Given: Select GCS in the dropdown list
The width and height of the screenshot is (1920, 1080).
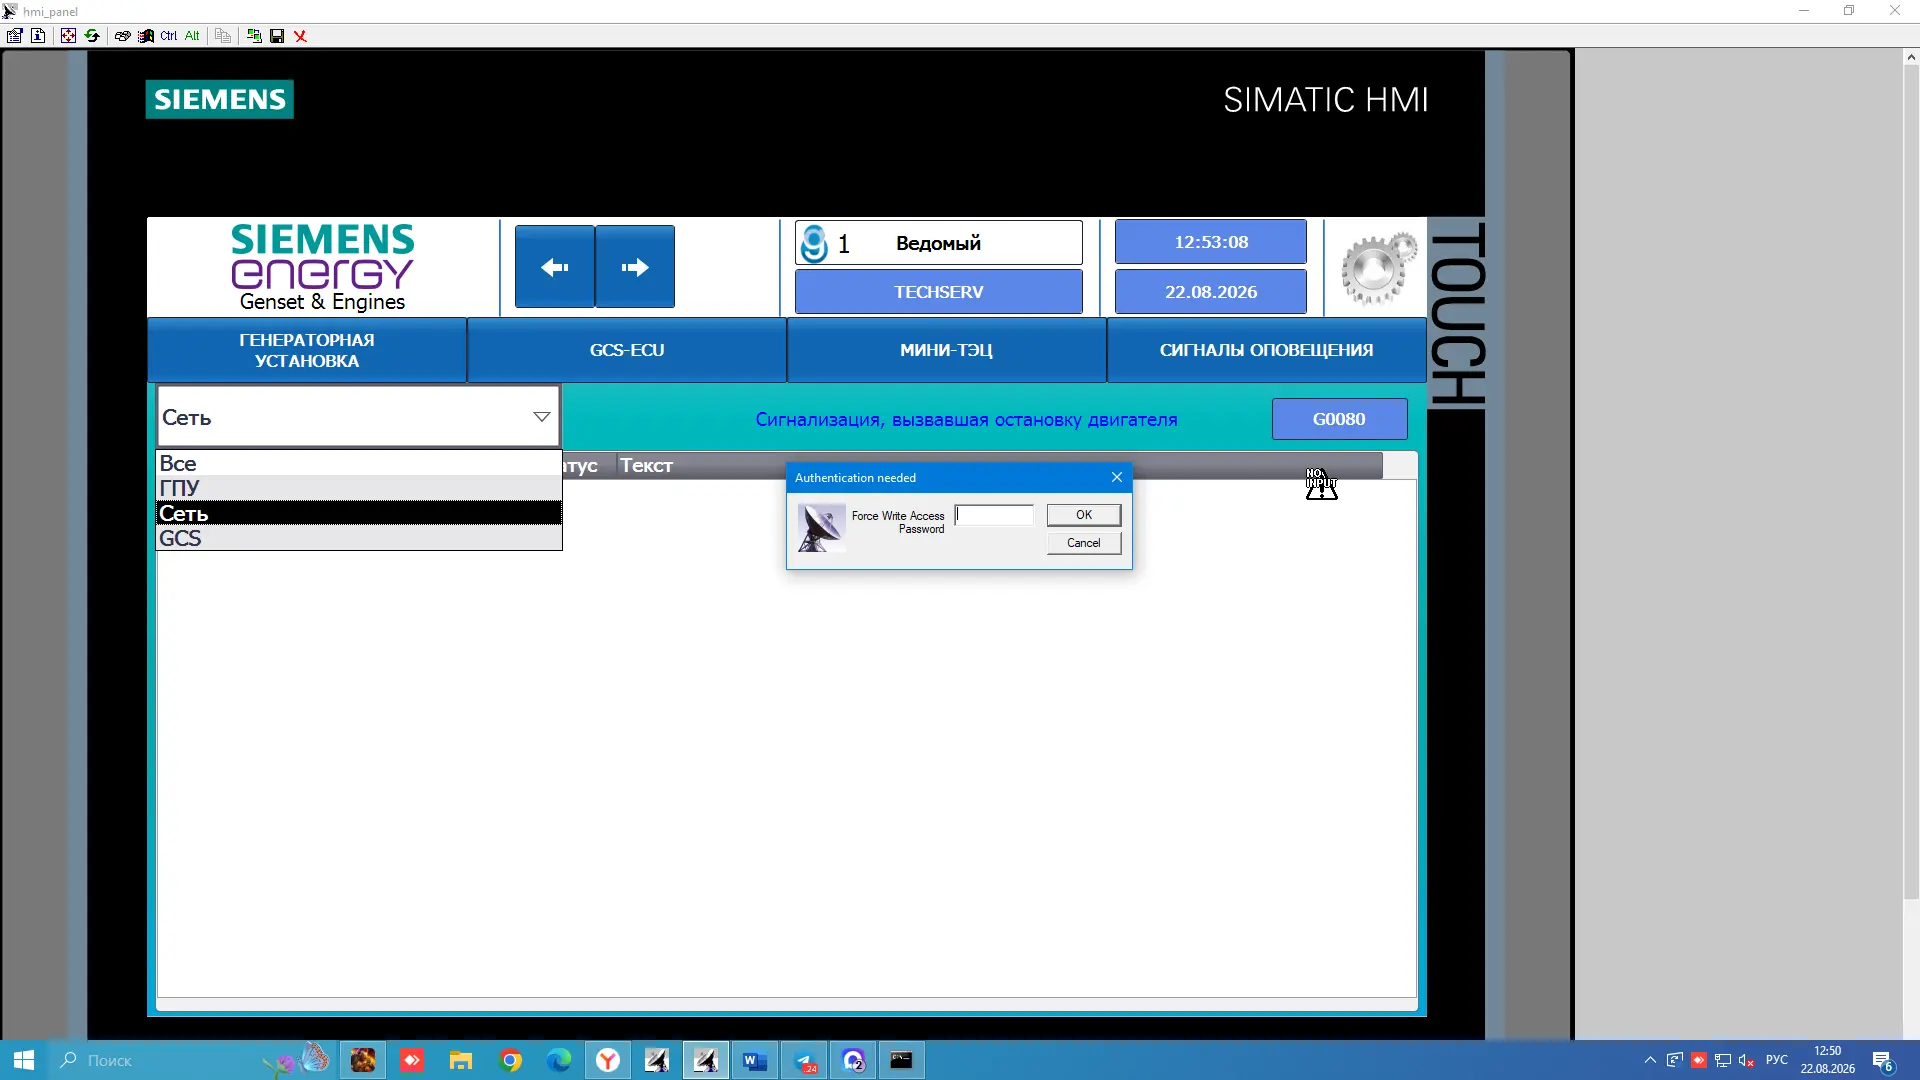Looking at the screenshot, I should click(x=359, y=538).
